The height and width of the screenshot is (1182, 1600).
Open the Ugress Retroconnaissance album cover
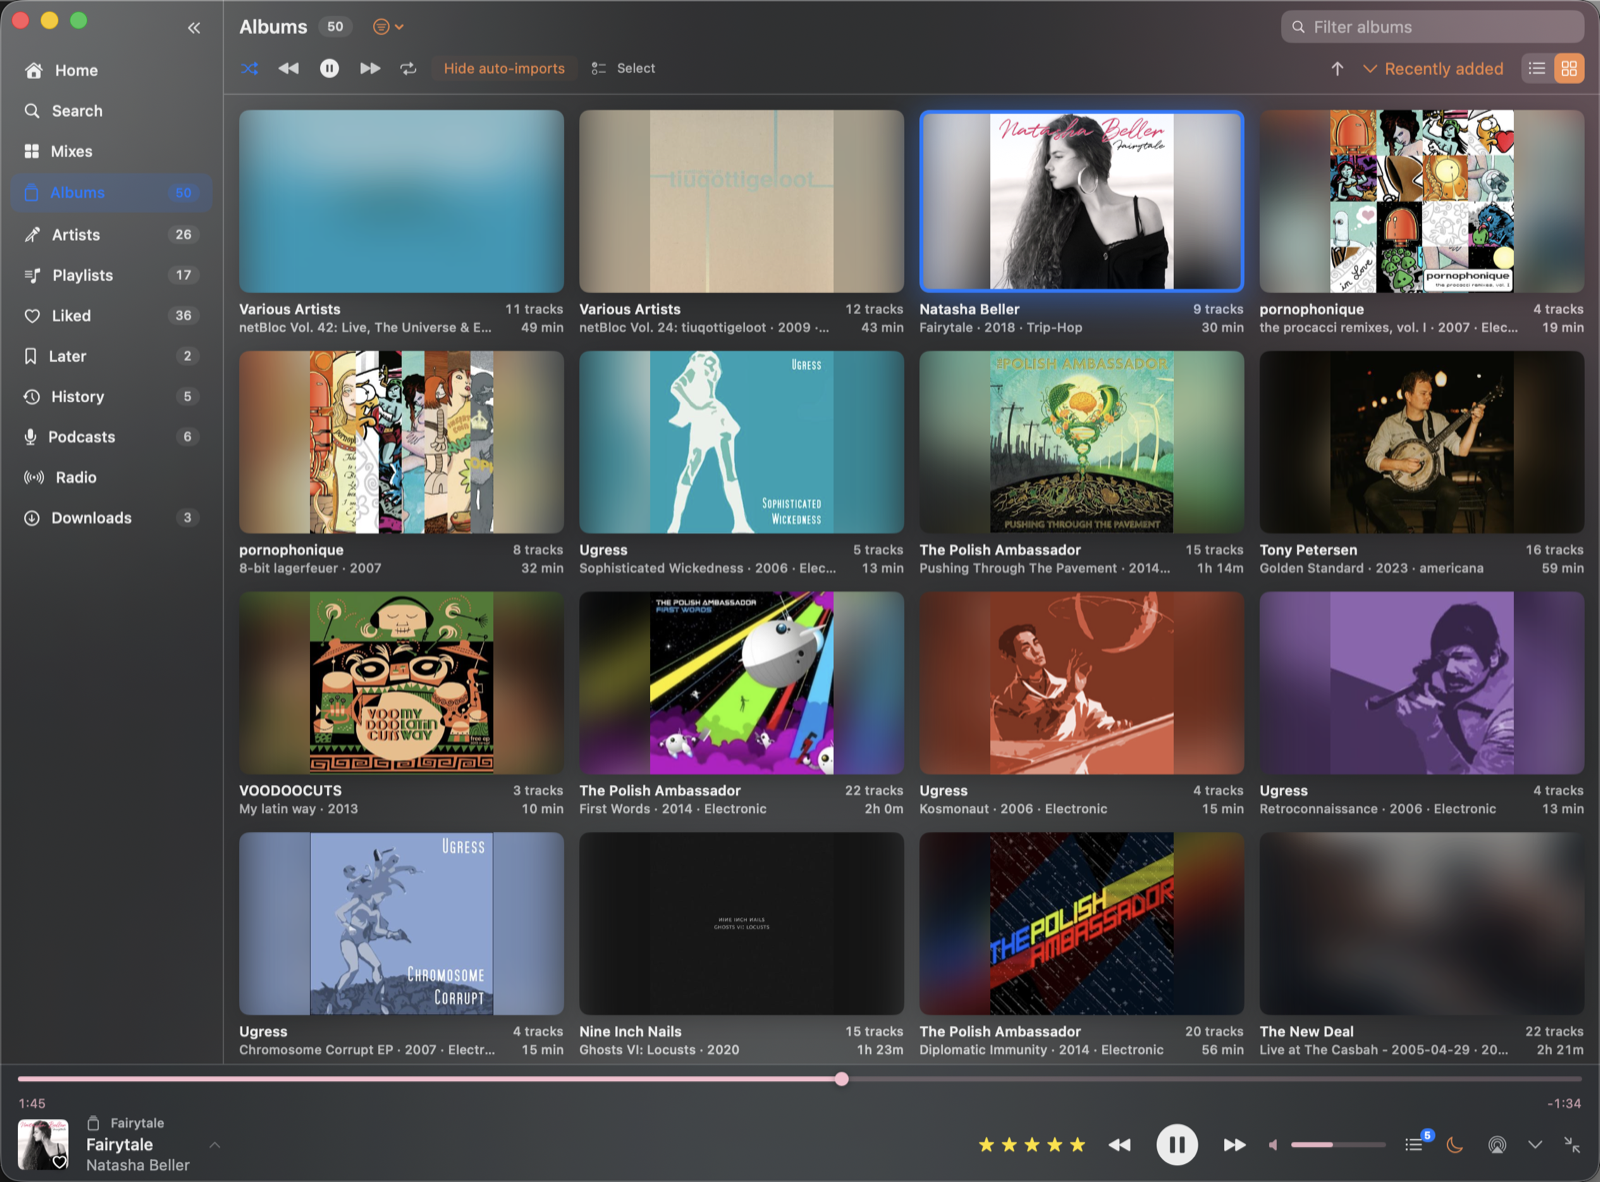tap(1421, 683)
